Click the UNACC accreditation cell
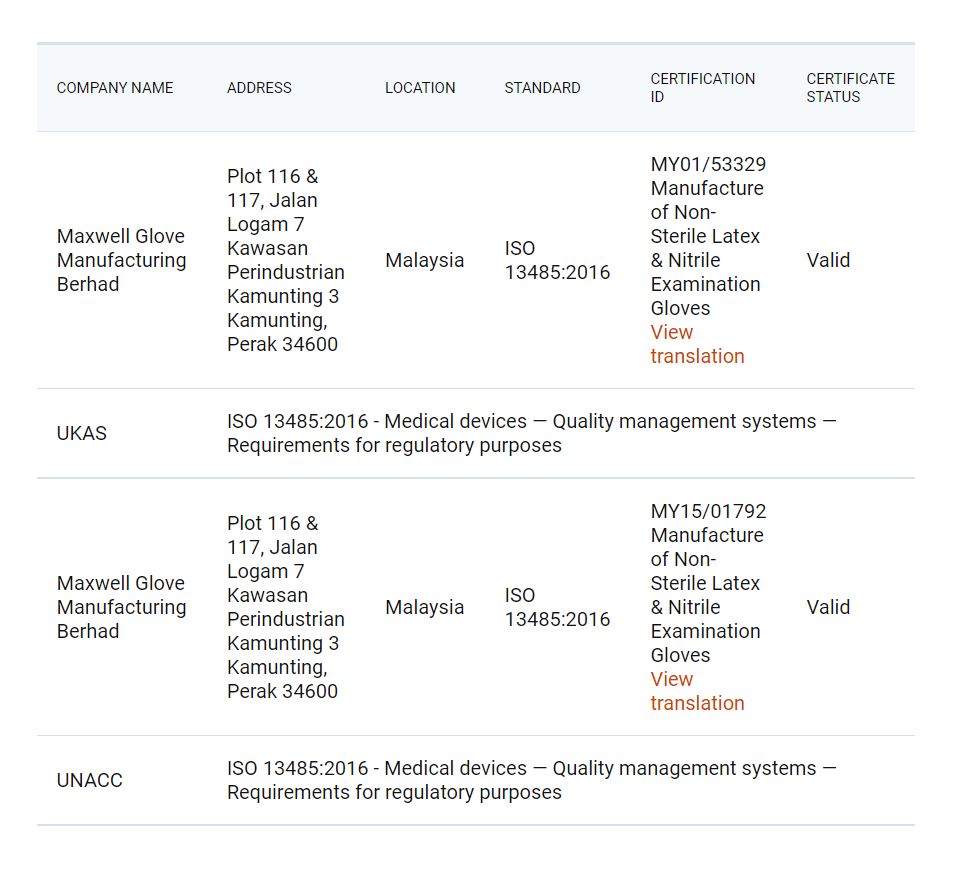Viewport: 972px width, 883px height. click(90, 780)
